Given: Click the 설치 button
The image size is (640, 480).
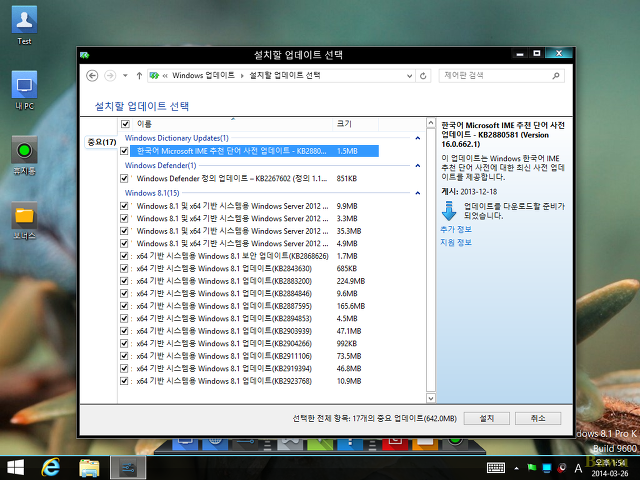Looking at the screenshot, I should click(x=487, y=418).
